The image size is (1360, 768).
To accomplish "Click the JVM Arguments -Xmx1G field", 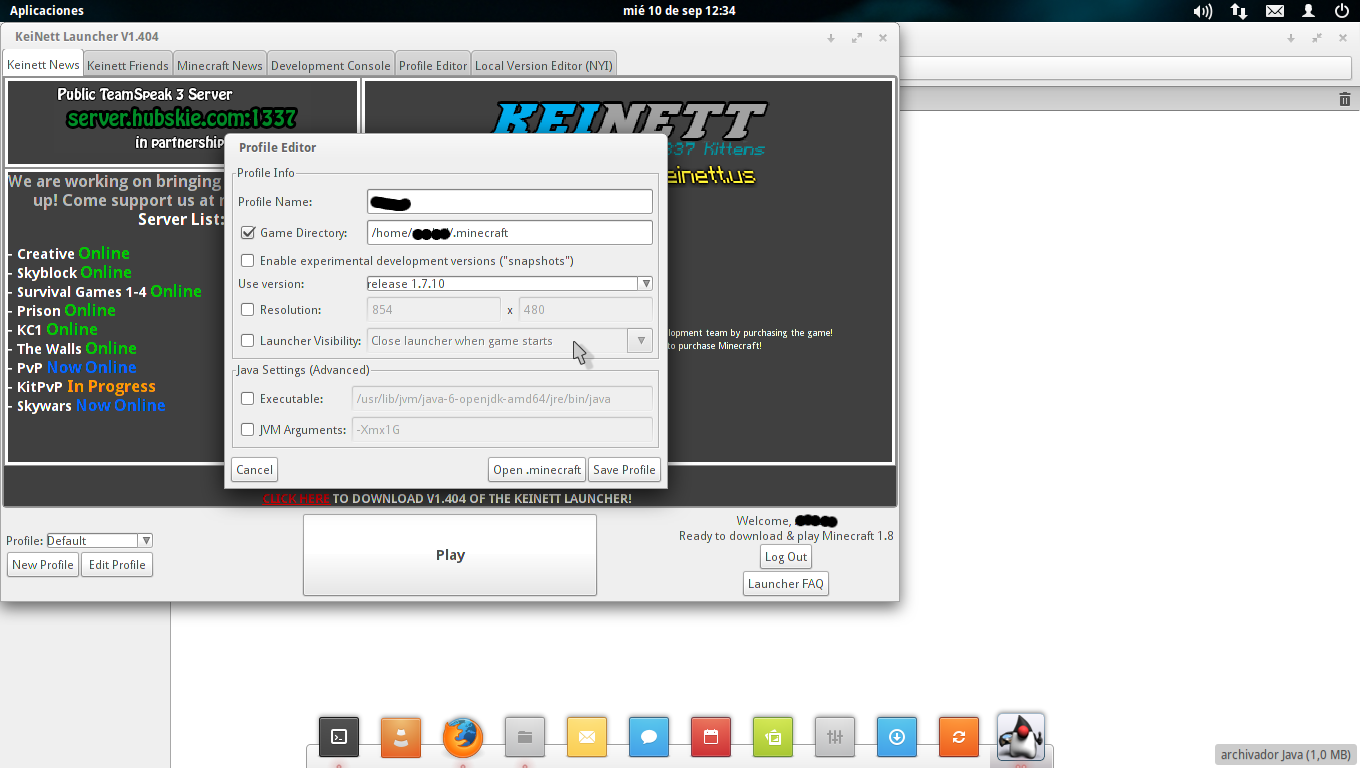I will [x=502, y=430].
